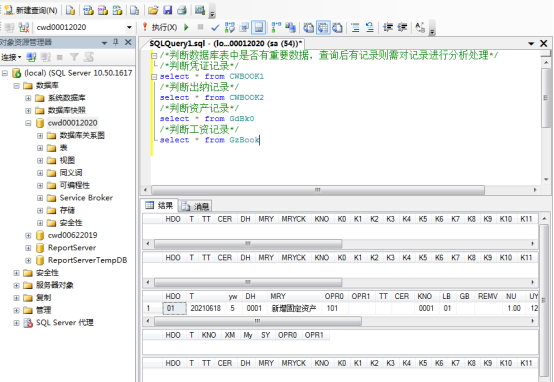Image resolution: width=554 pixels, height=382 pixels.
Task: Toggle Include Actual Execution Plan
Action: [x=276, y=27]
